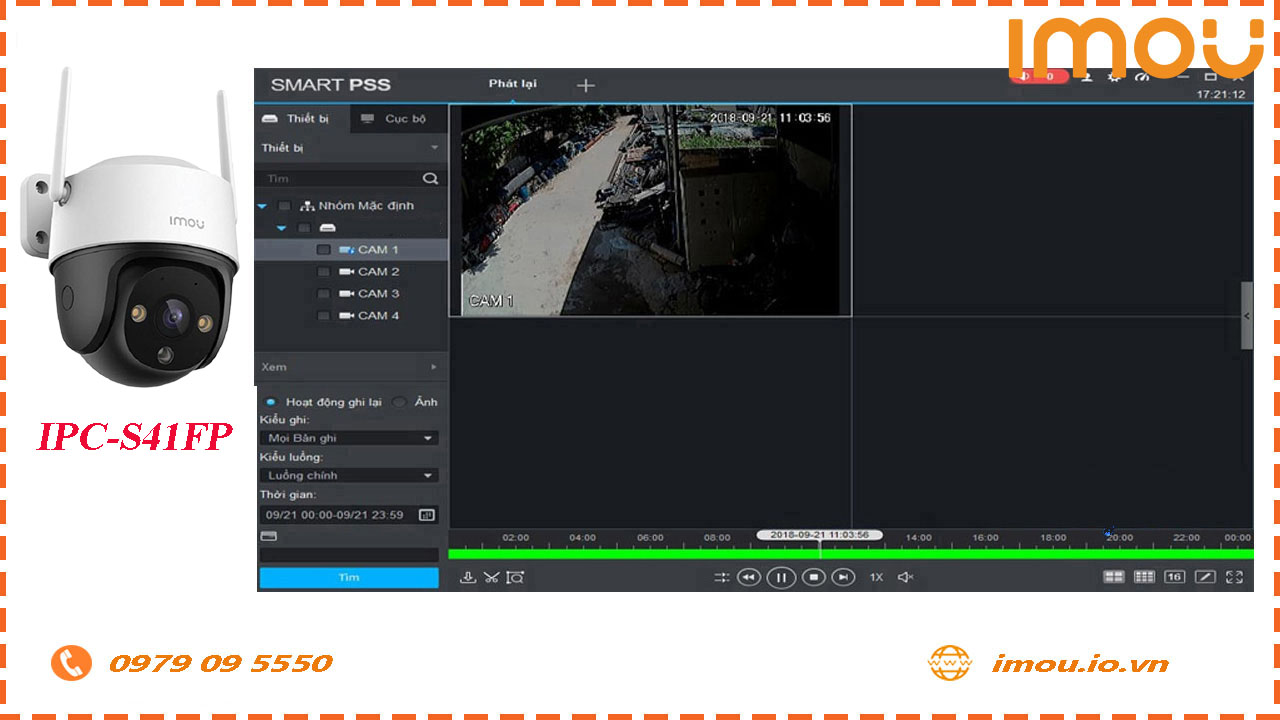Check the CAM 3 checkbox

click(323, 293)
